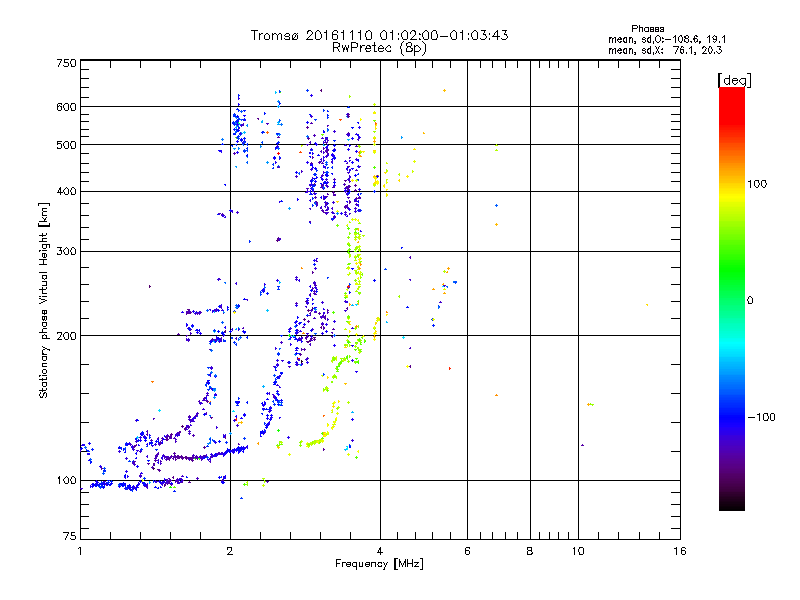
Task: Click the 'Phases' header label
Action: point(647,29)
